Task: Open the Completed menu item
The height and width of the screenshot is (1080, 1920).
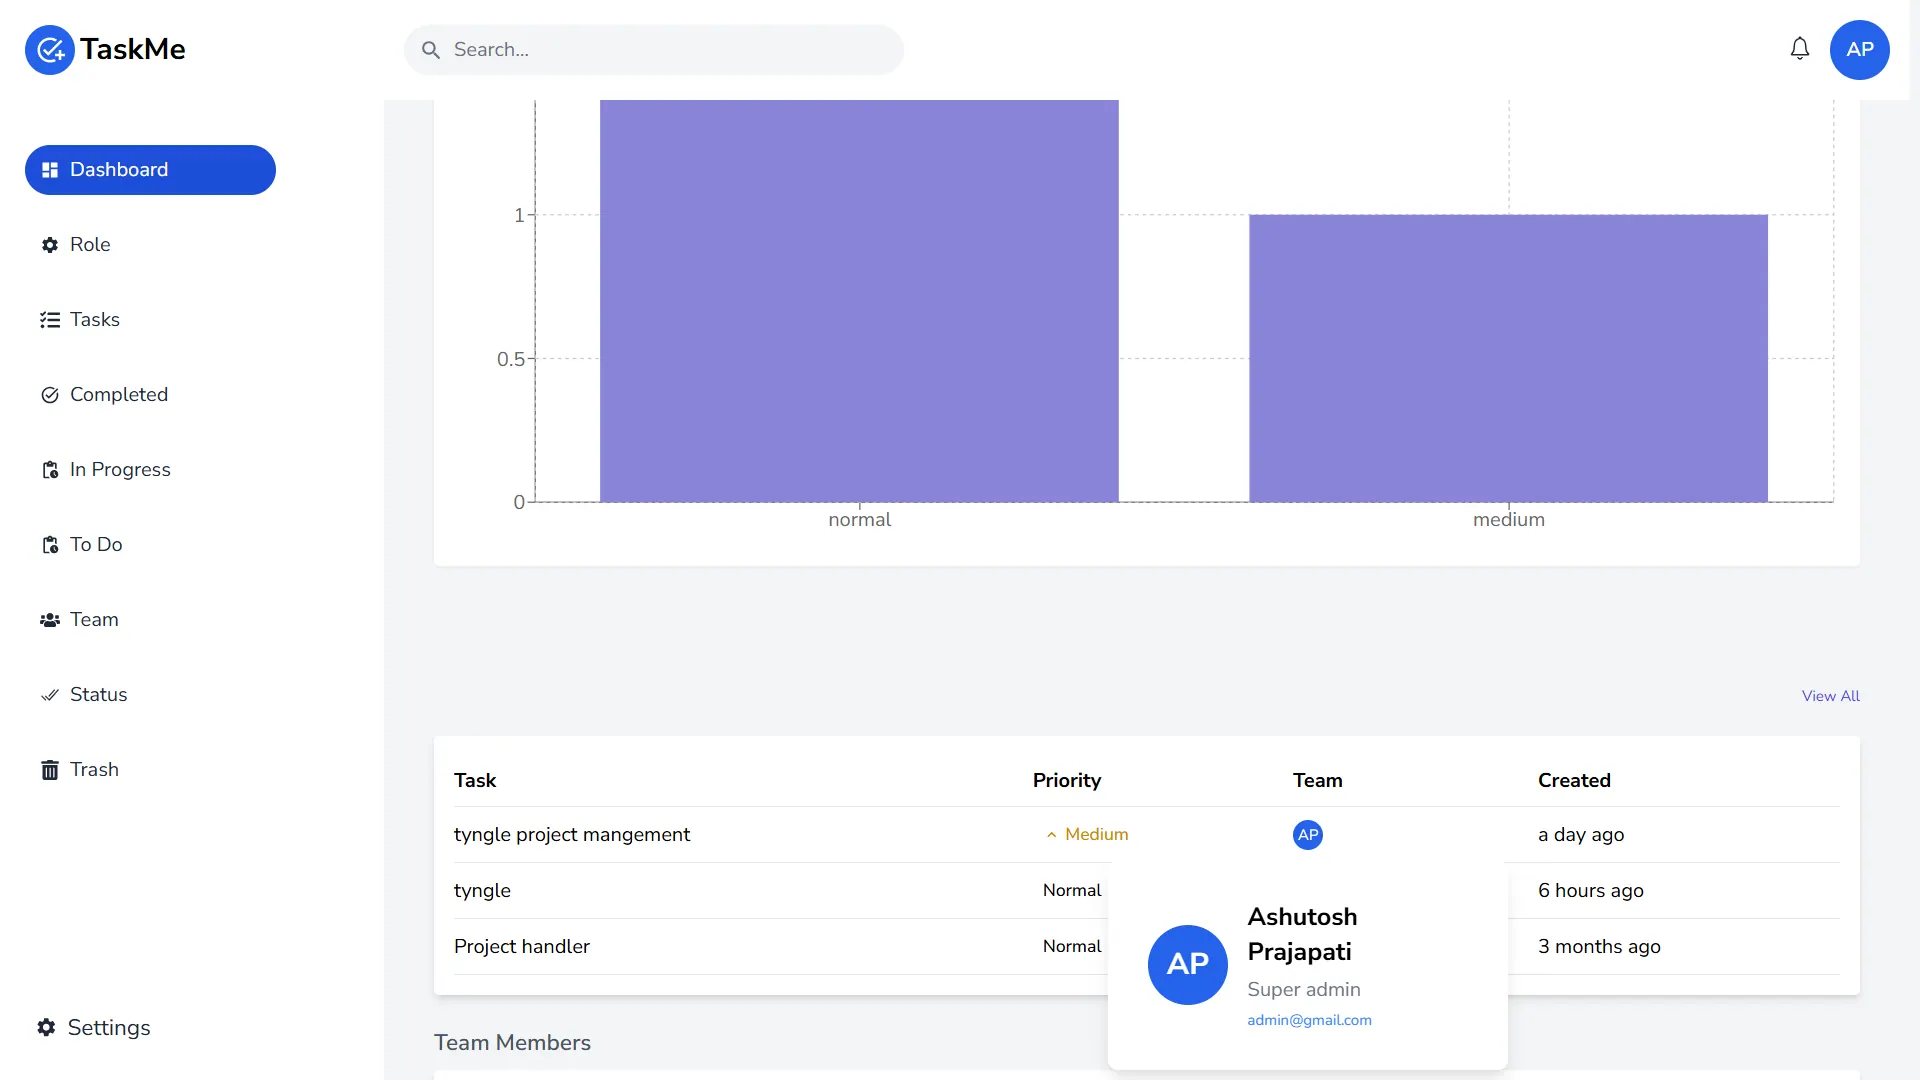Action: click(150, 395)
